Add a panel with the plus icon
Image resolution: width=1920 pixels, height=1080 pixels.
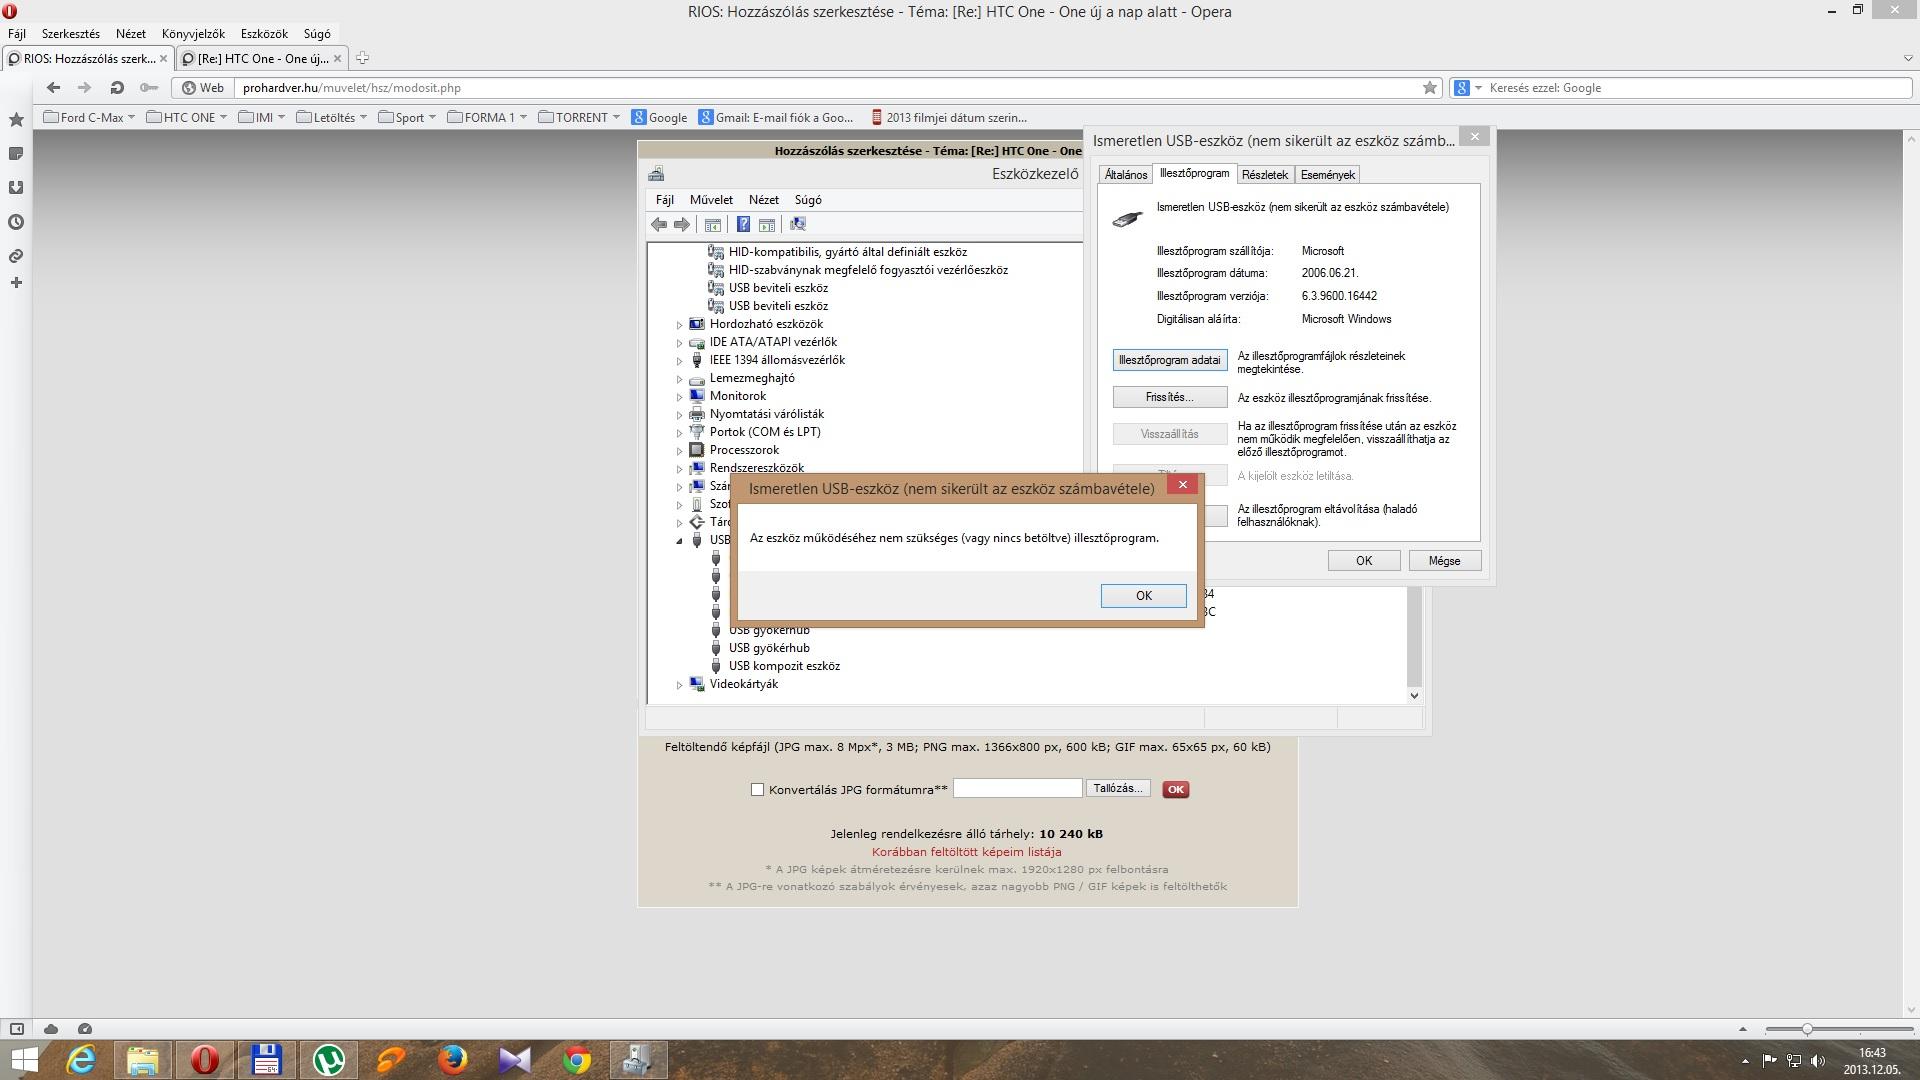point(16,283)
